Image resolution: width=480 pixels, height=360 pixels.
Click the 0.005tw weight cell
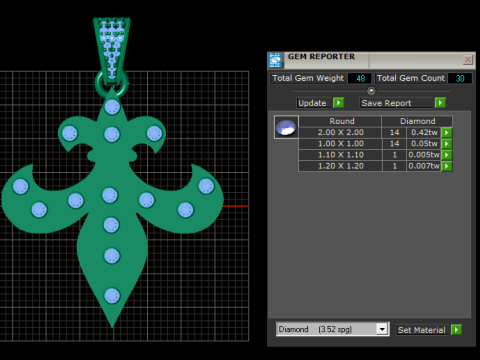[x=424, y=155]
